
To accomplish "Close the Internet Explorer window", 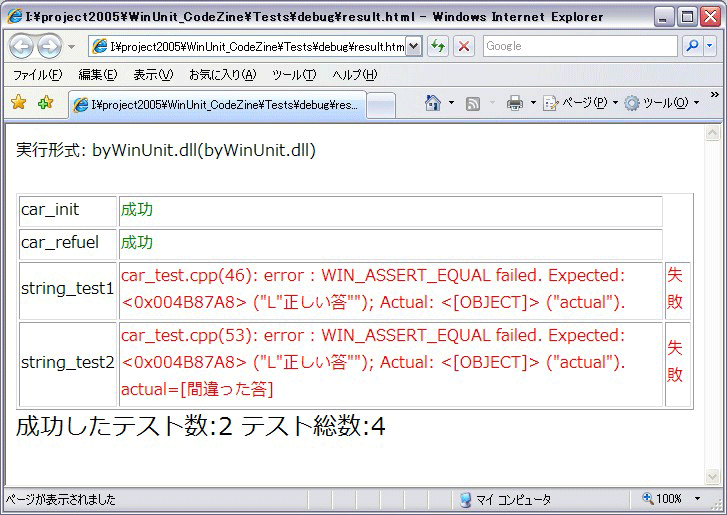I will click(710, 17).
